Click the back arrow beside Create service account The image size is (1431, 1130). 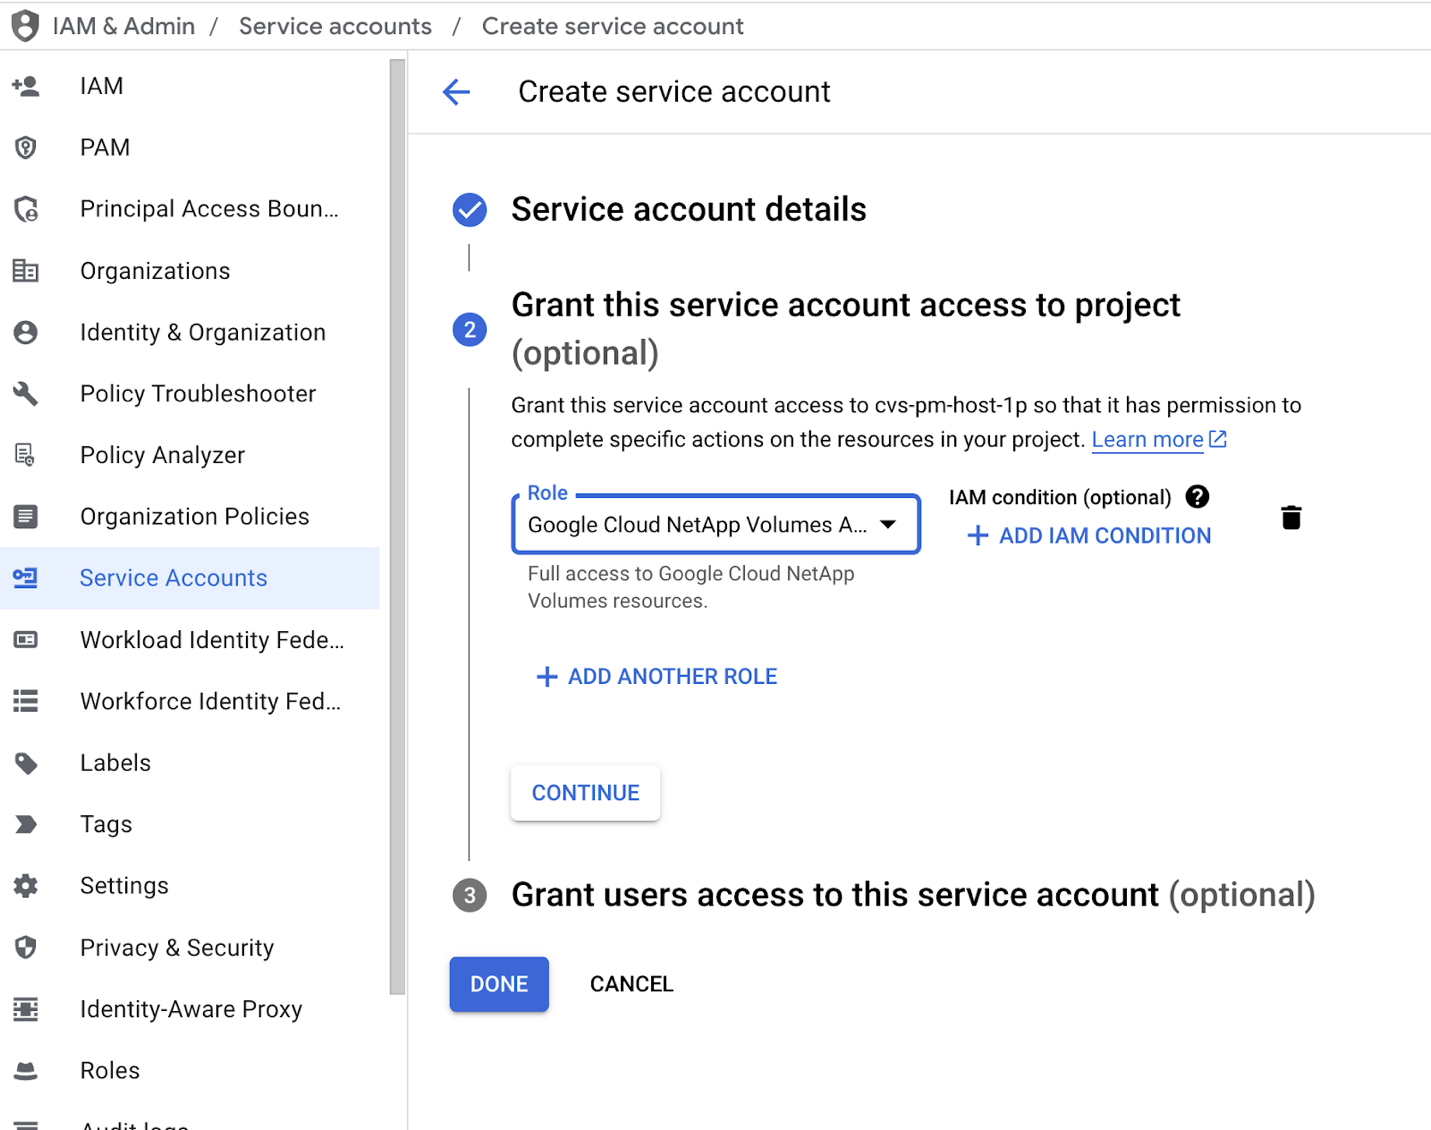456,92
